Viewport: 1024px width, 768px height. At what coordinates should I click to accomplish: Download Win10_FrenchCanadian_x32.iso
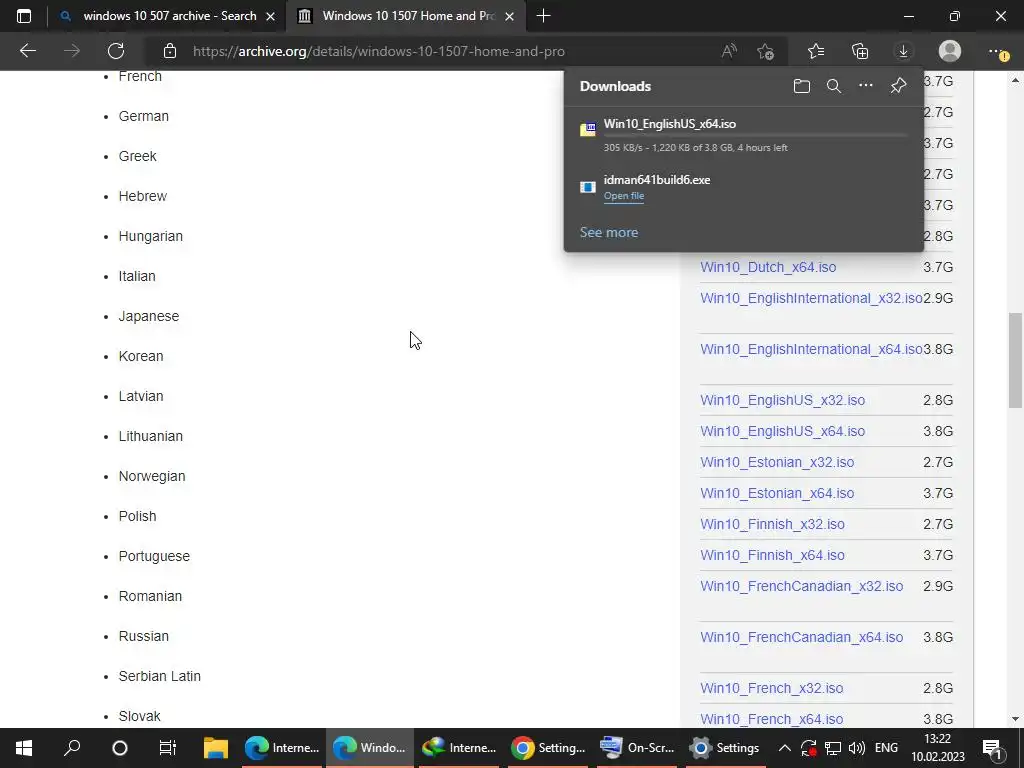click(802, 586)
